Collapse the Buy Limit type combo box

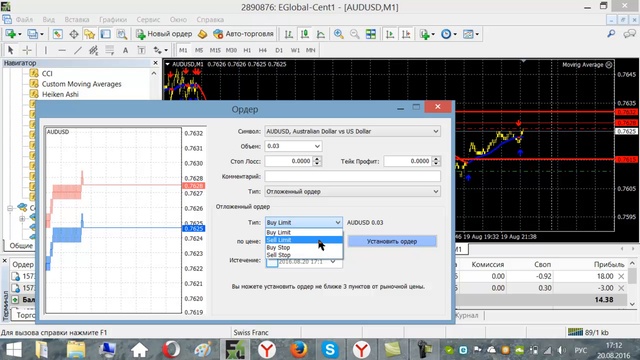[x=304, y=222]
